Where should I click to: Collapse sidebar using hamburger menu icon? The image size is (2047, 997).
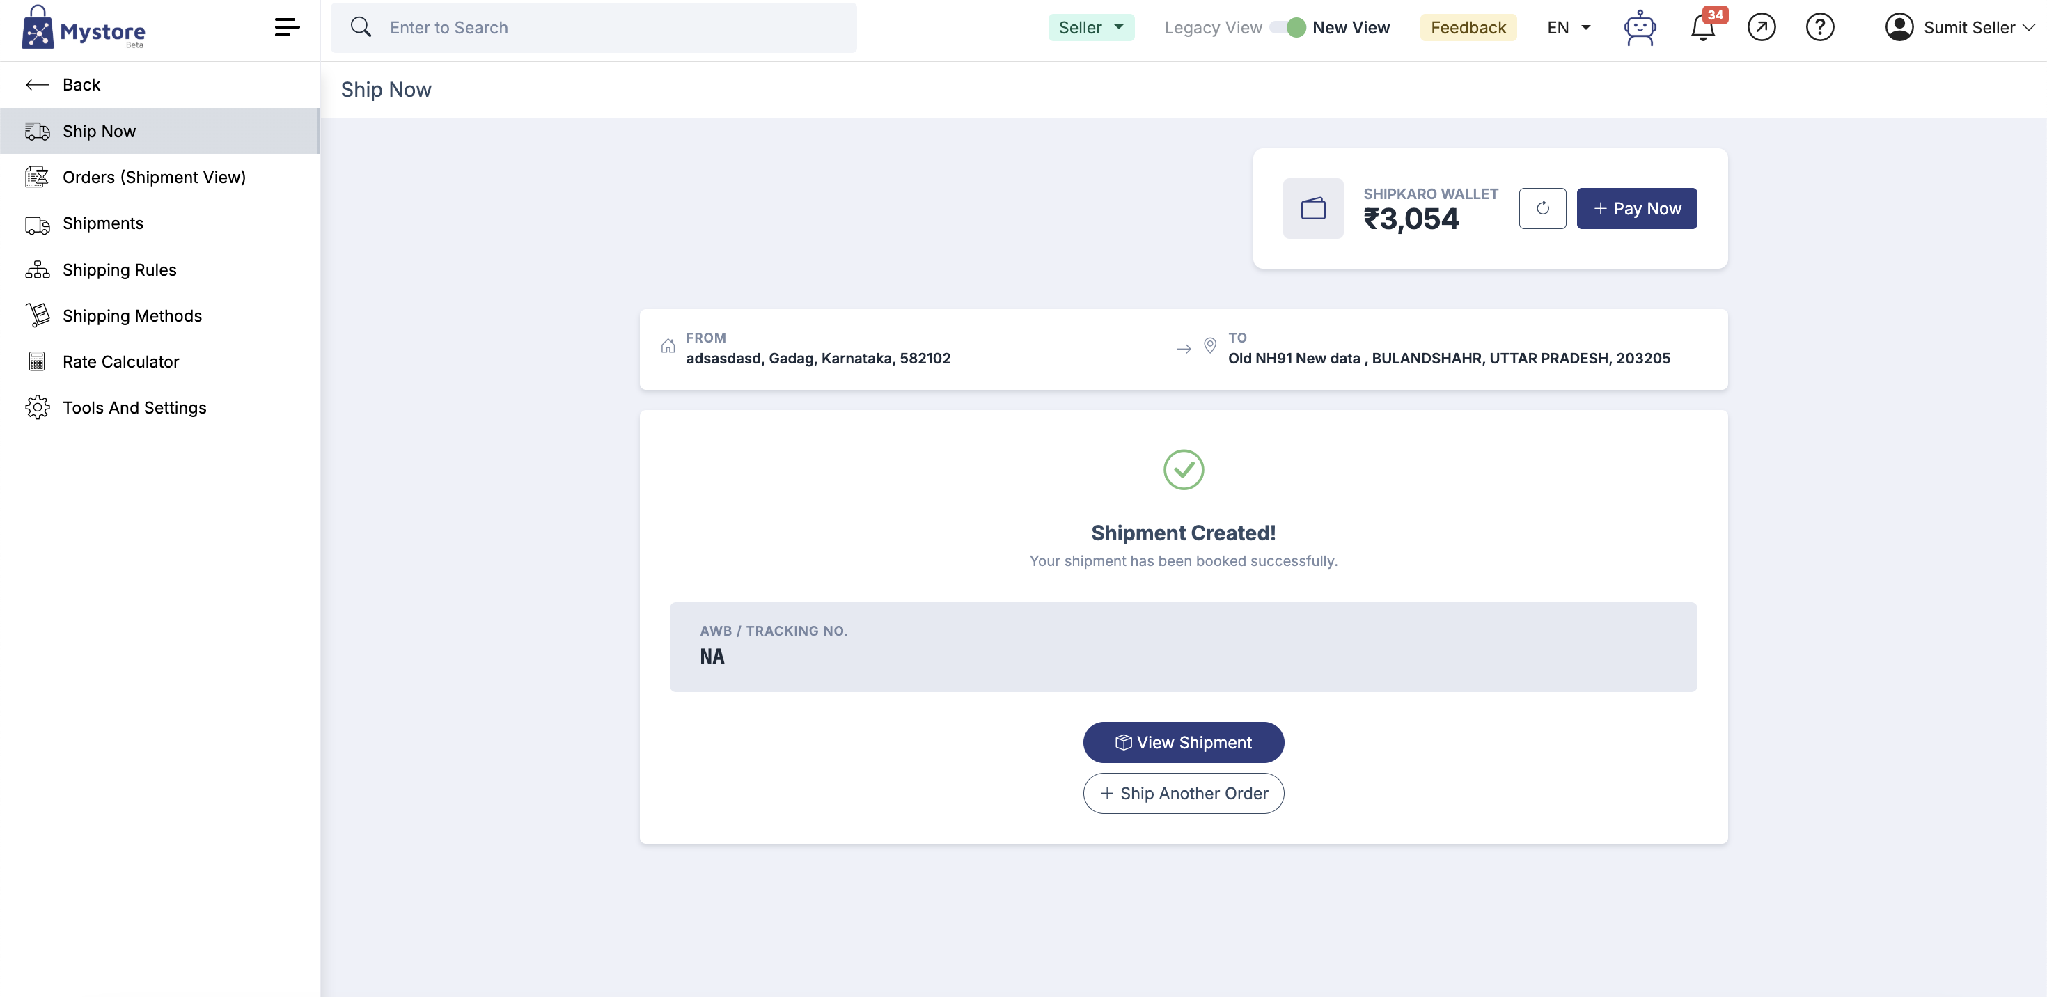287,28
